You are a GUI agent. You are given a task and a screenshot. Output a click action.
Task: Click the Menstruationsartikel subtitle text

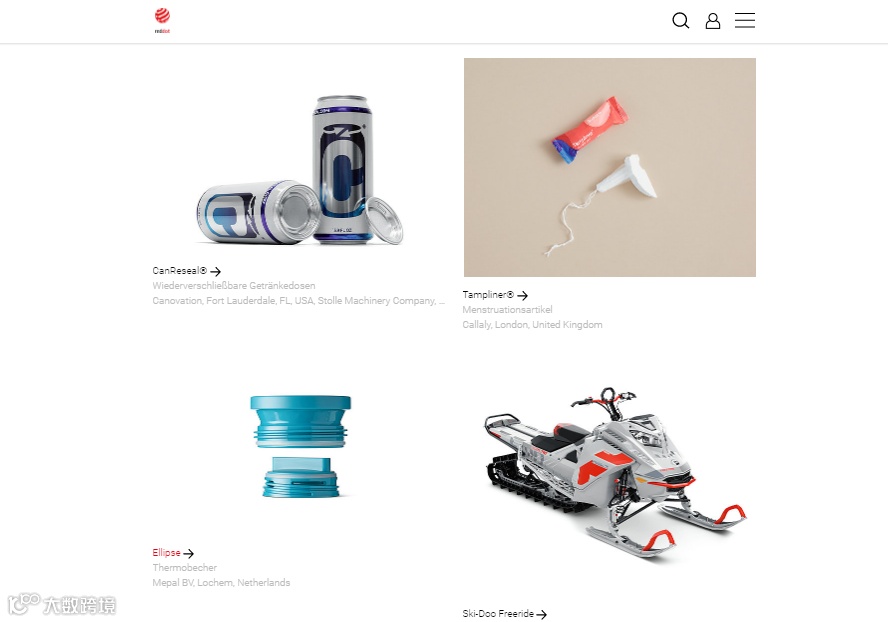[507, 309]
